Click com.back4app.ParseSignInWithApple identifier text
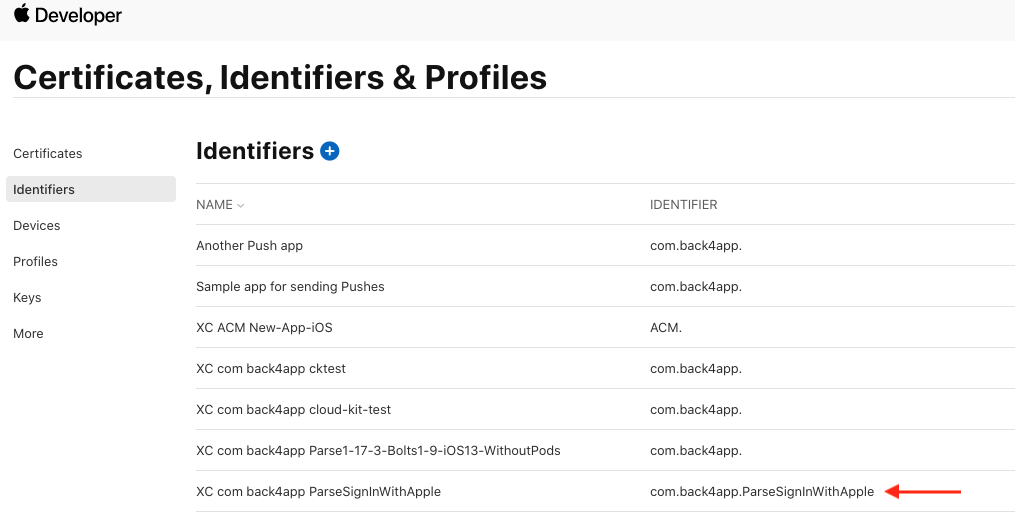The height and width of the screenshot is (512, 1015). point(762,491)
